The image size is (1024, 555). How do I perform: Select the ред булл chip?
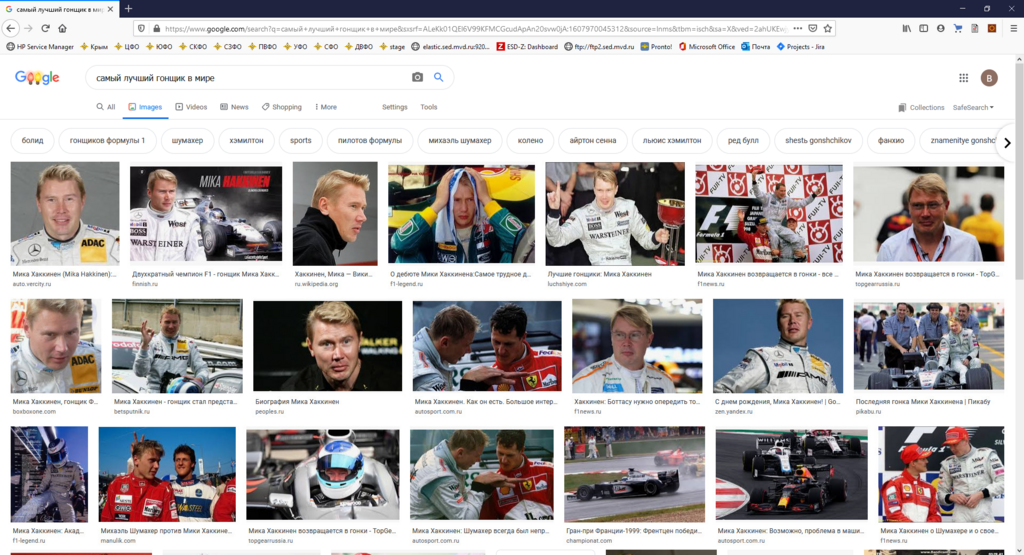click(x=743, y=140)
